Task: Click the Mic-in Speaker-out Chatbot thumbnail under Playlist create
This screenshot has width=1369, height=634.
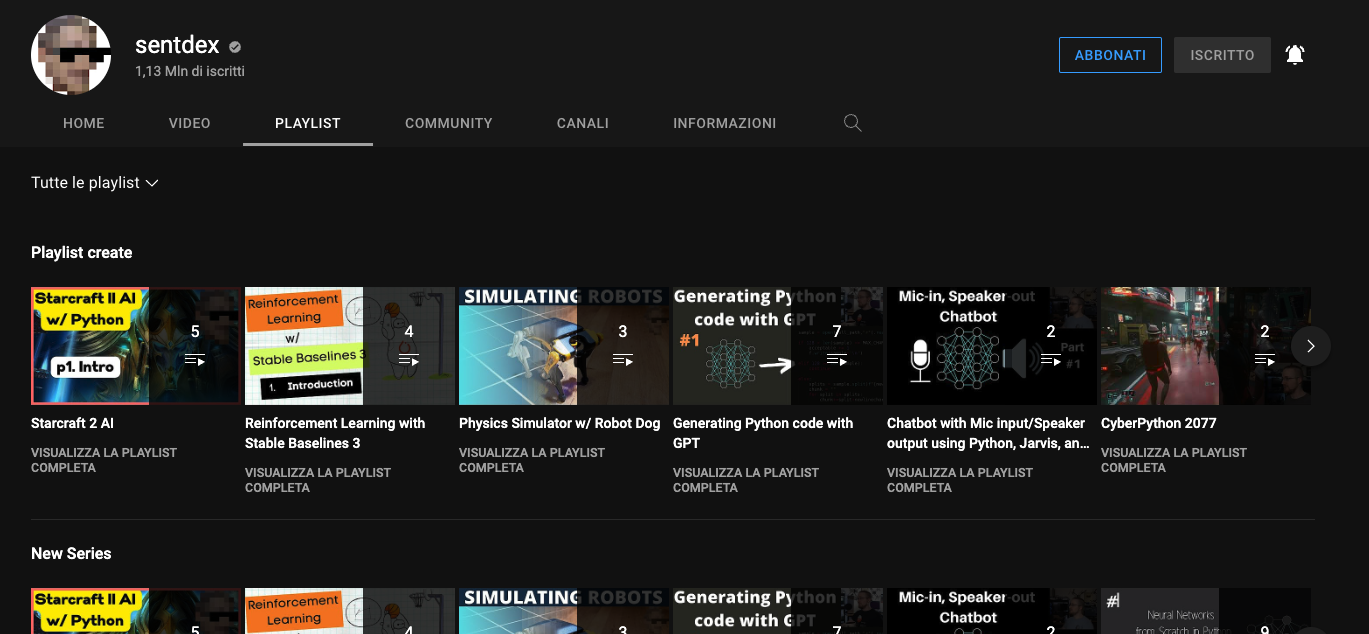Action: point(992,346)
